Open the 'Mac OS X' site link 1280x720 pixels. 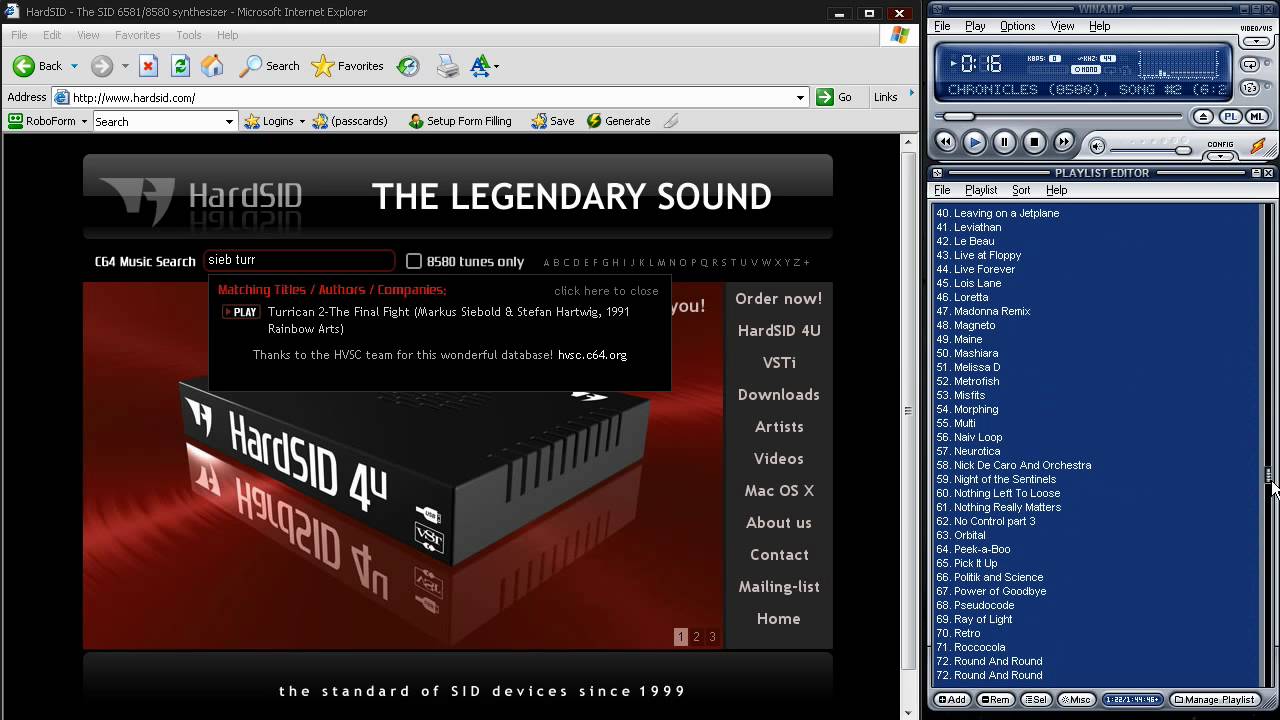[779, 491]
